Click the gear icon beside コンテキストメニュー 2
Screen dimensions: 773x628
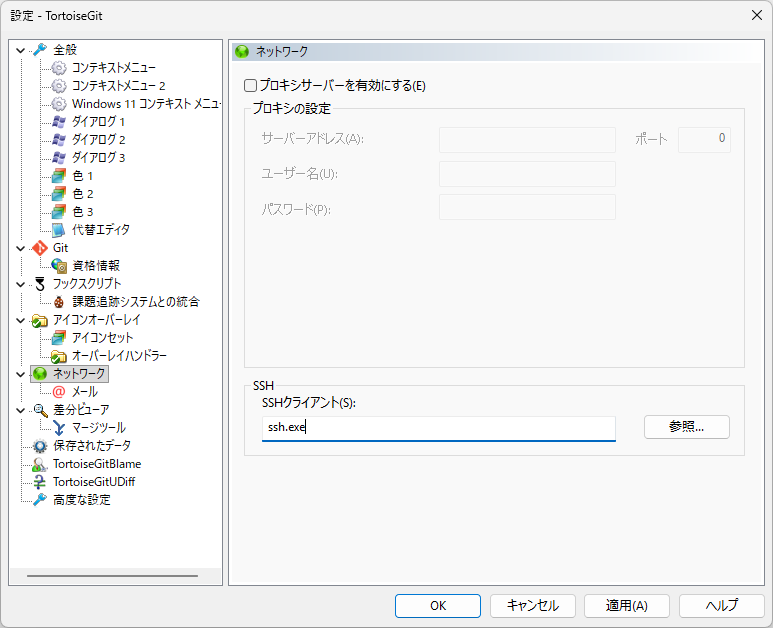click(59, 86)
